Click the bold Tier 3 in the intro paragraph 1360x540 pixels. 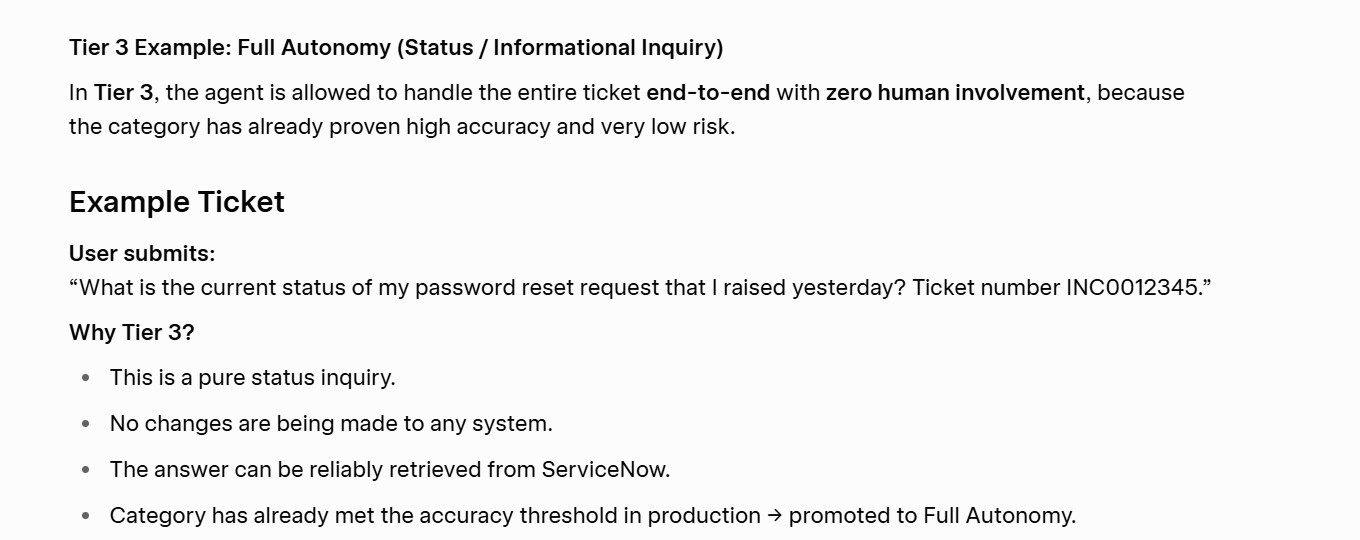[124, 93]
